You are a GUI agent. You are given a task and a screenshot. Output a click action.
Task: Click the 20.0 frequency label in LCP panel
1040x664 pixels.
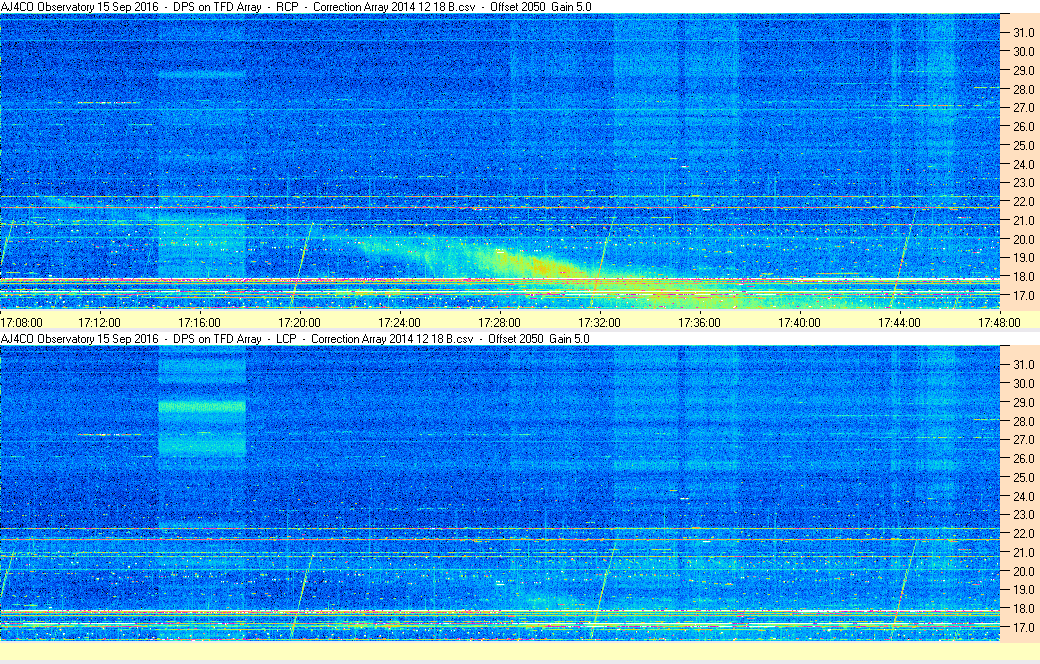coord(1023,571)
